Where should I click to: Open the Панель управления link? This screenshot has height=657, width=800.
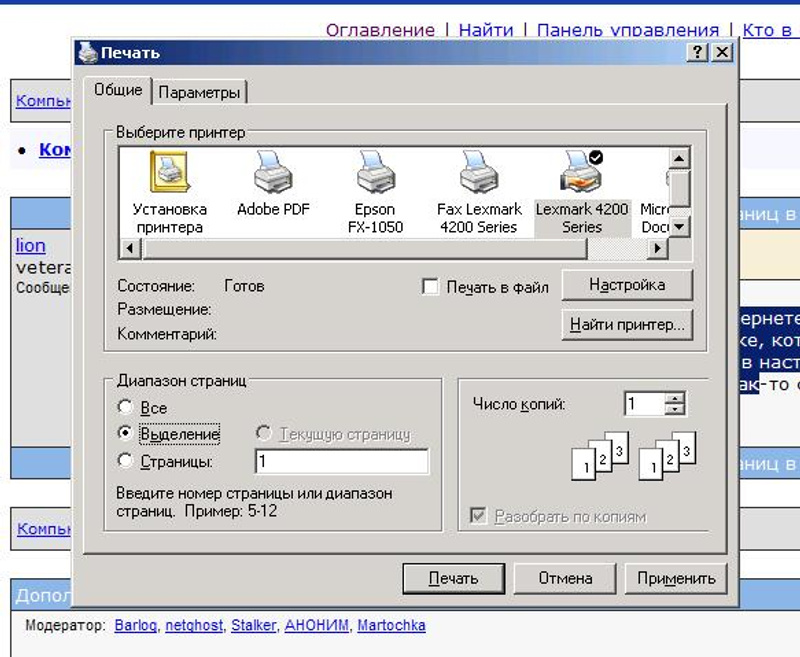[x=628, y=30]
